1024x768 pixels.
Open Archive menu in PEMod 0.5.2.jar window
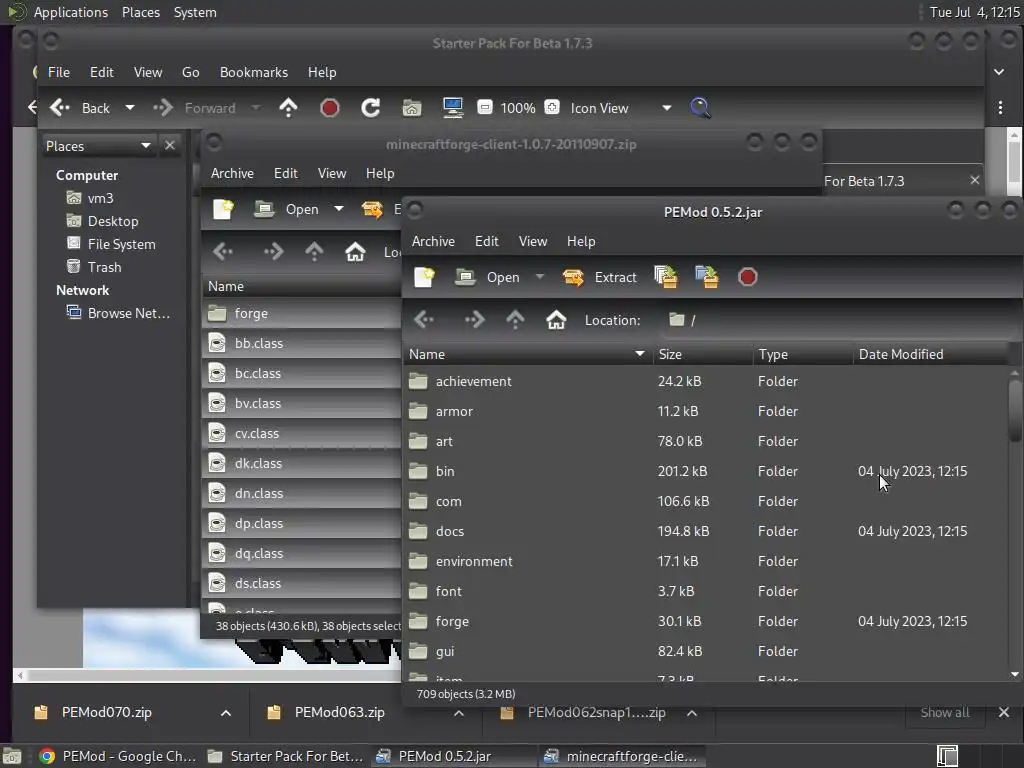tap(433, 241)
